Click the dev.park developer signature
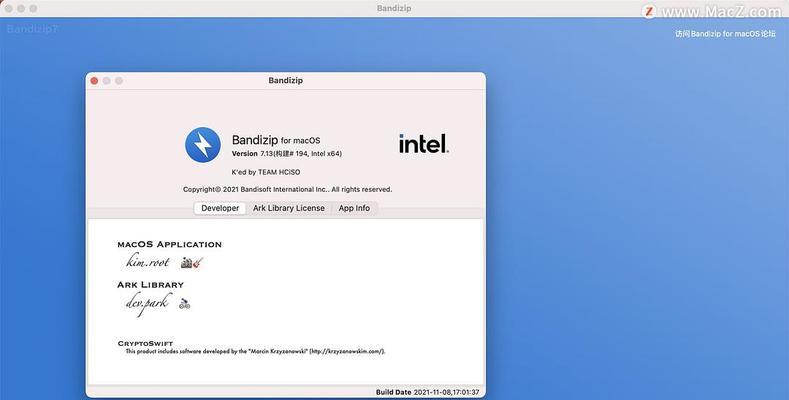789x400 pixels. [x=148, y=303]
